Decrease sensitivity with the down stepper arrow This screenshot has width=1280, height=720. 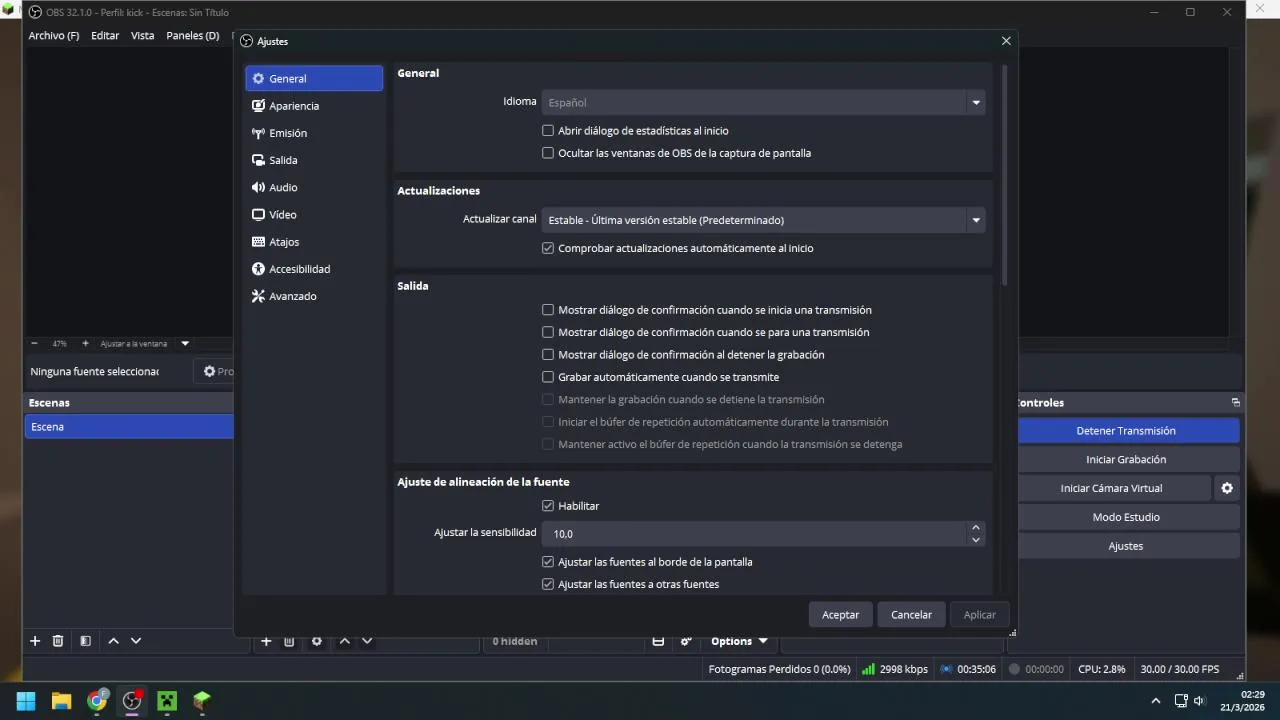(x=976, y=540)
